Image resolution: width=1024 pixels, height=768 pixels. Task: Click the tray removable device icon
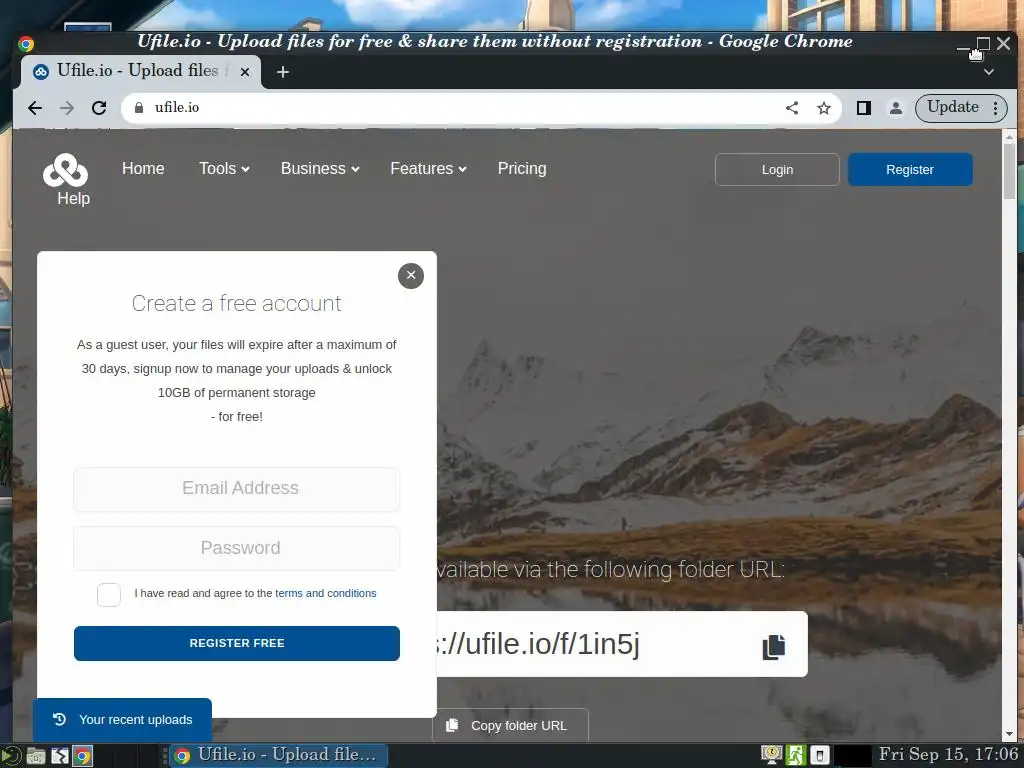coord(820,756)
